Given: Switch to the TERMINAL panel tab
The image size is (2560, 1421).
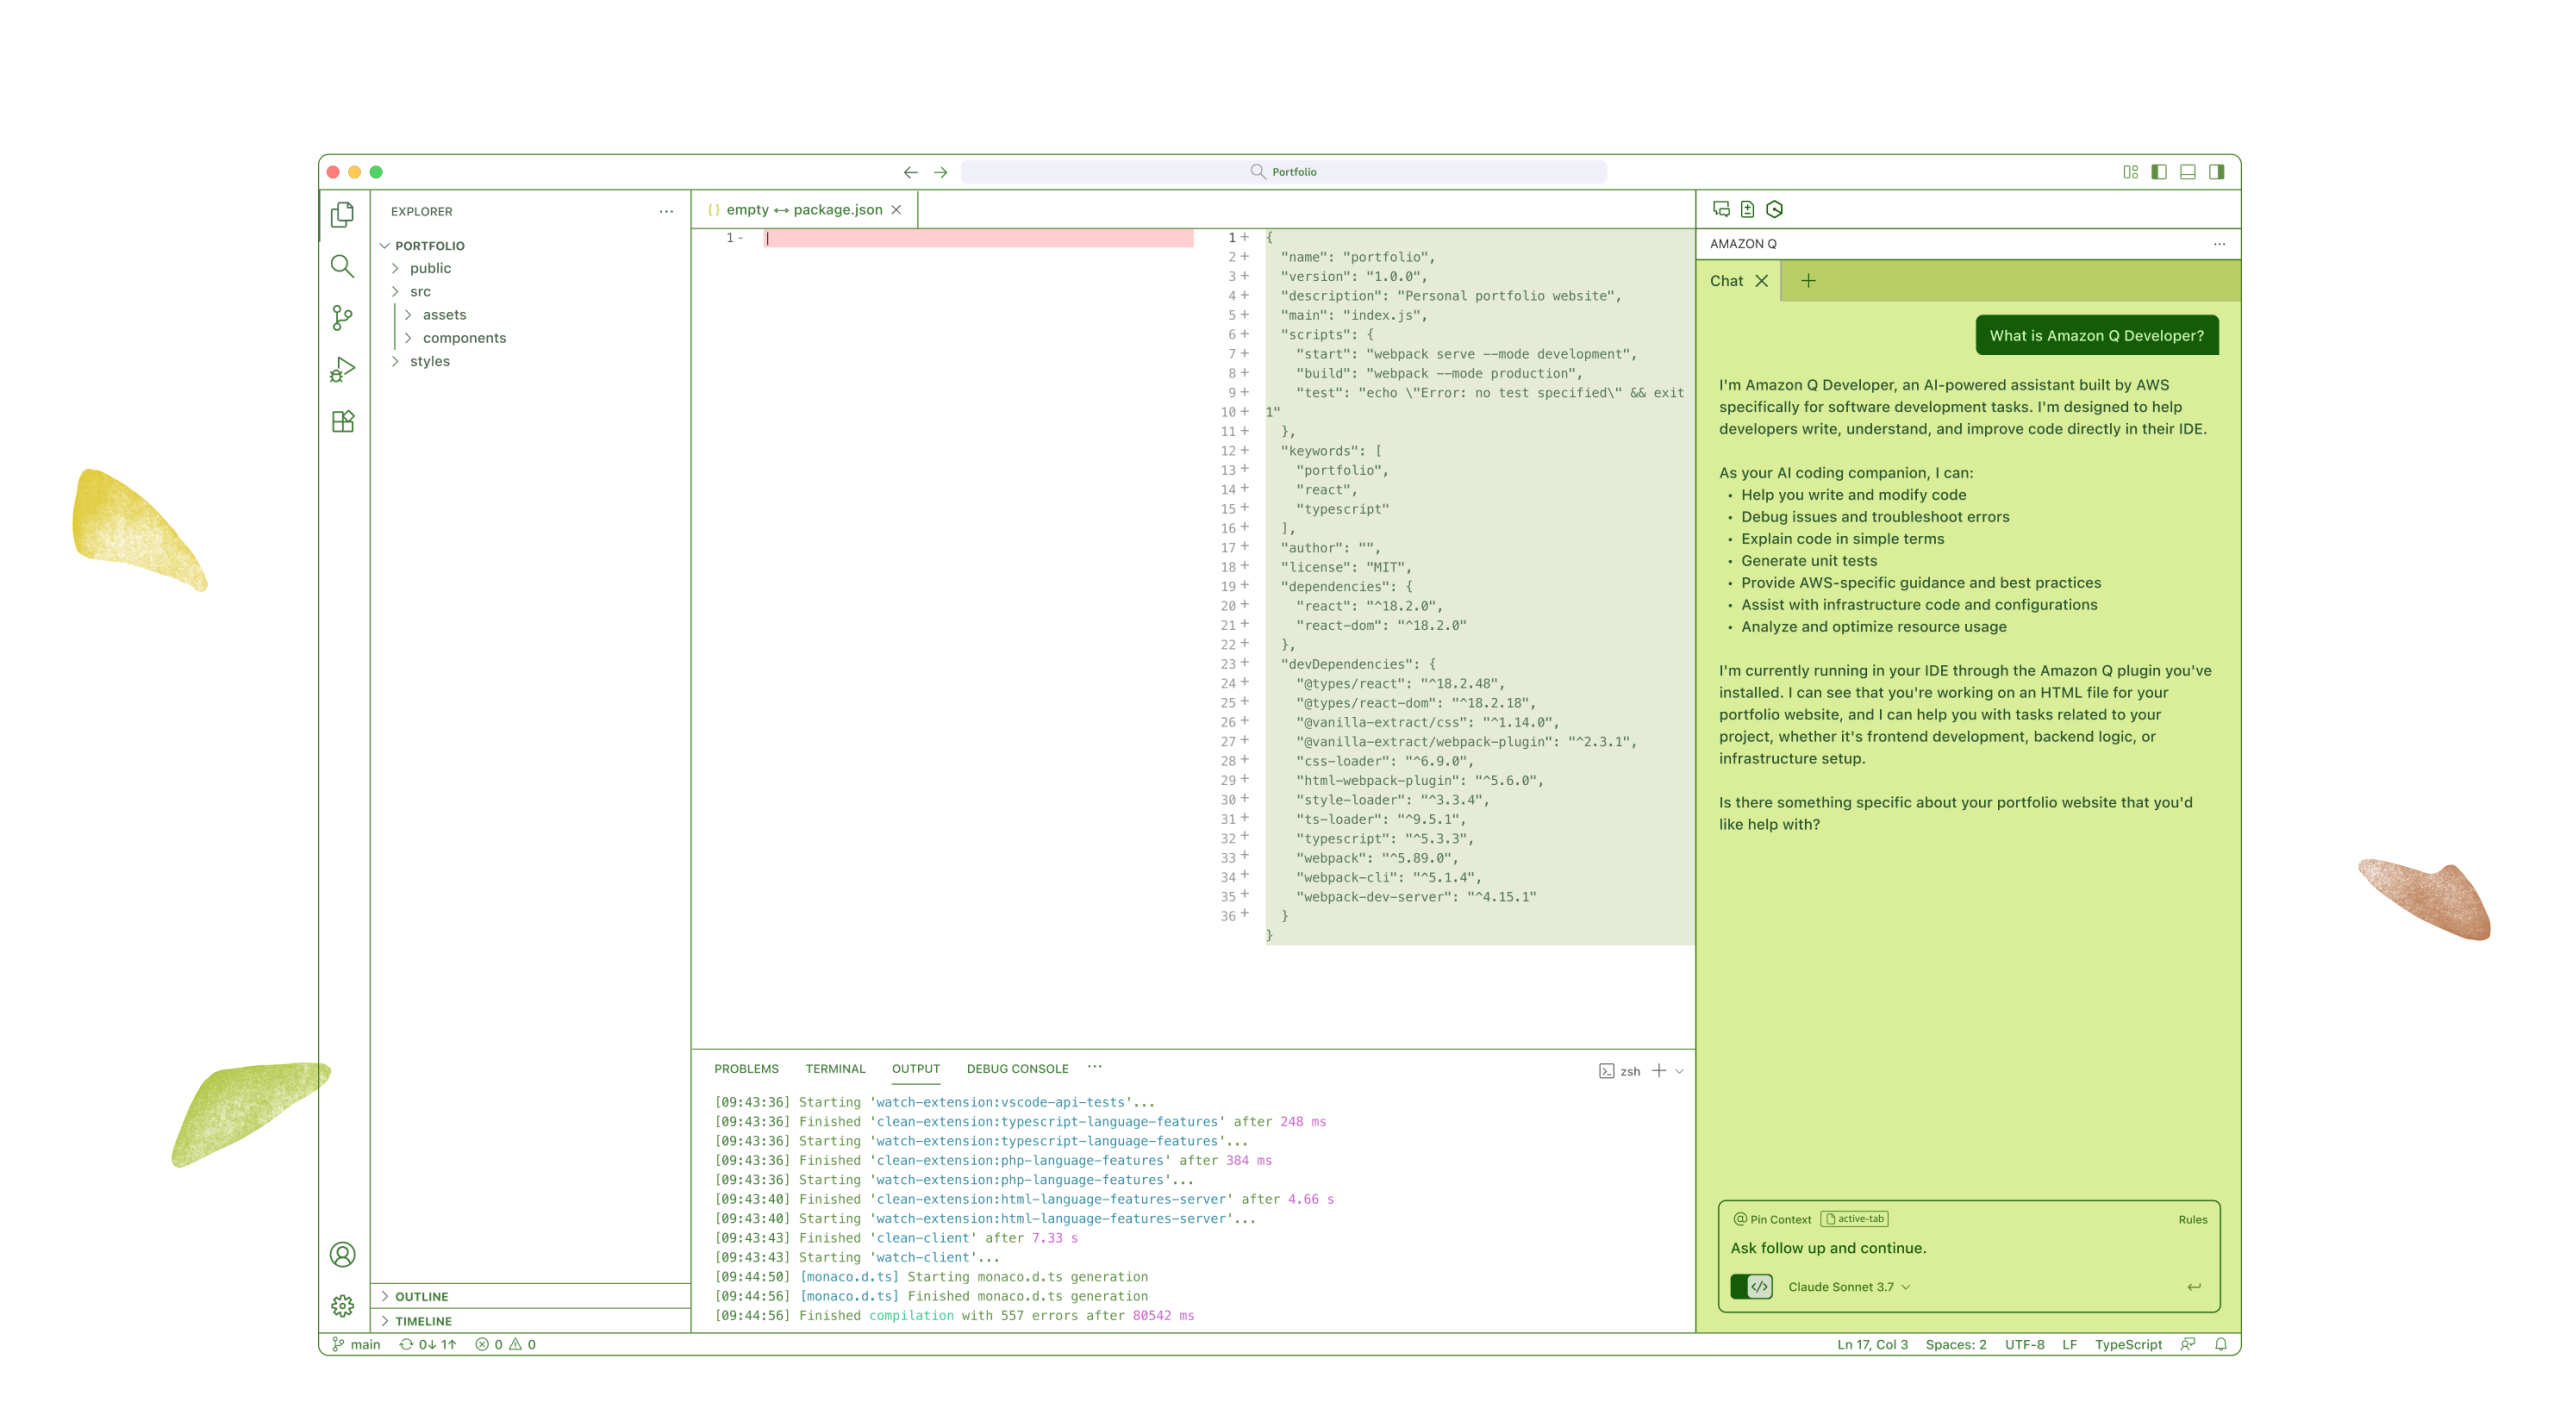Looking at the screenshot, I should click(x=835, y=1069).
